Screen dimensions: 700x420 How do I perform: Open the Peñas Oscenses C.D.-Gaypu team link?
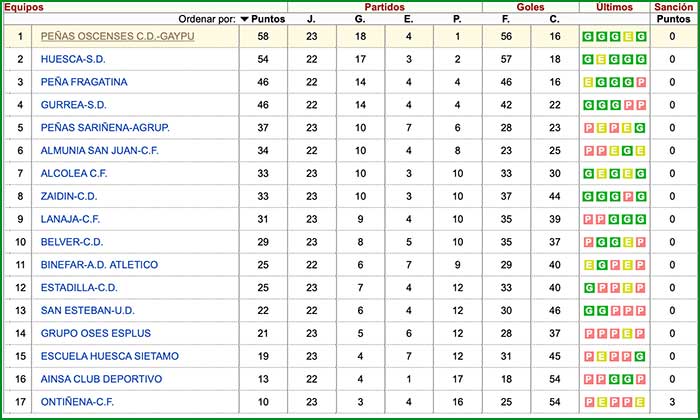click(x=117, y=36)
